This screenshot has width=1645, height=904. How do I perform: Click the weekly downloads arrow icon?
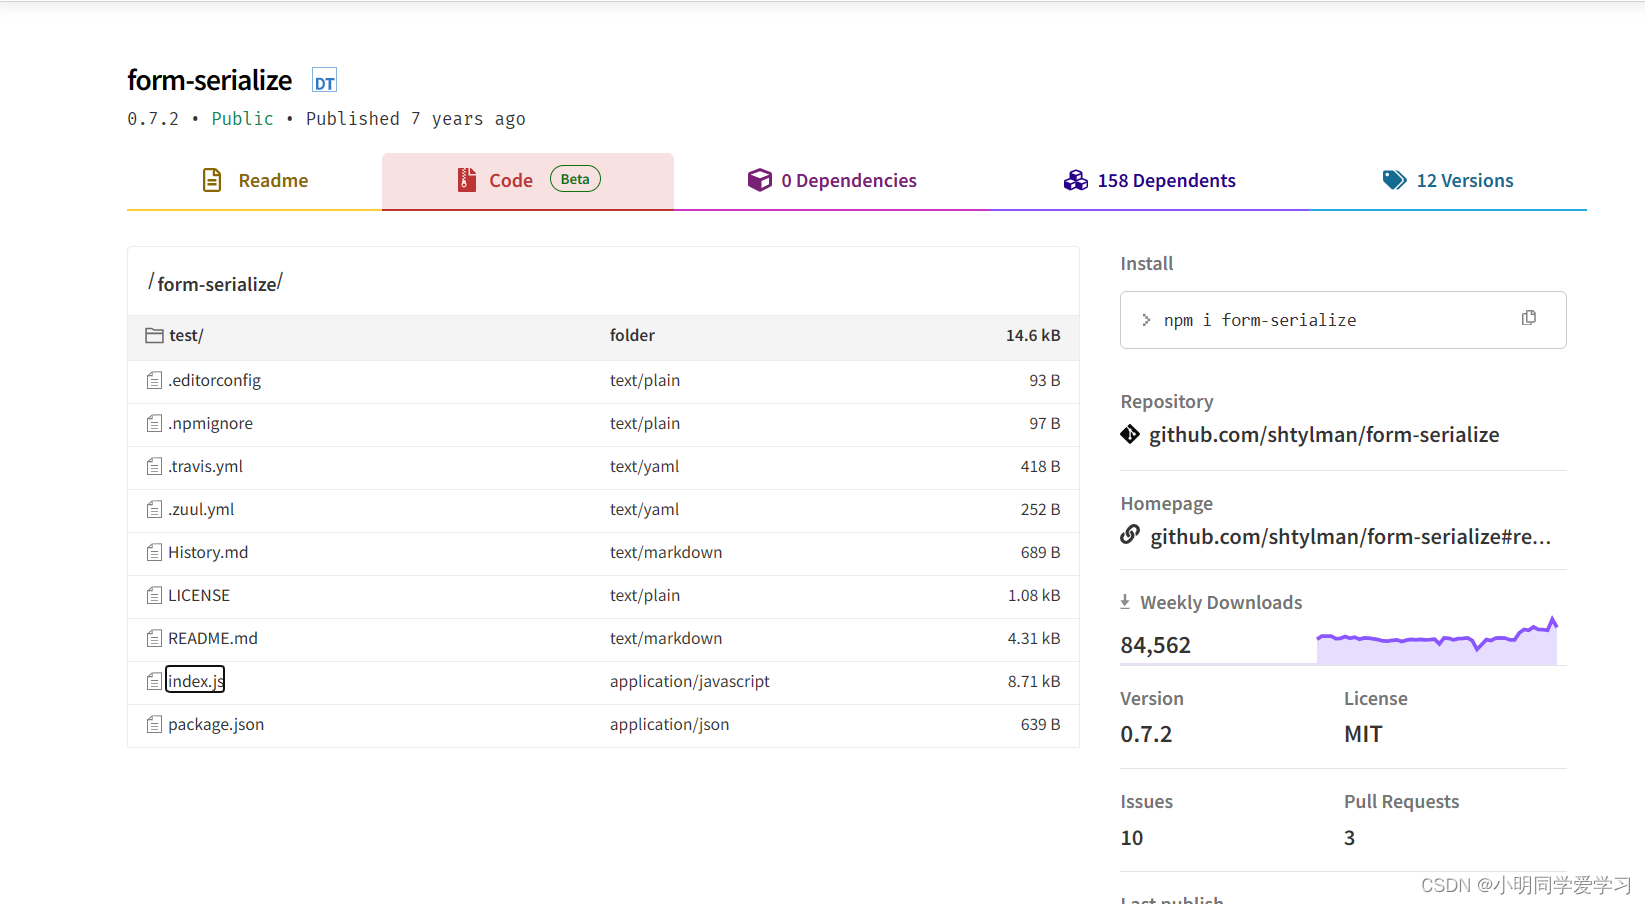[1125, 602]
